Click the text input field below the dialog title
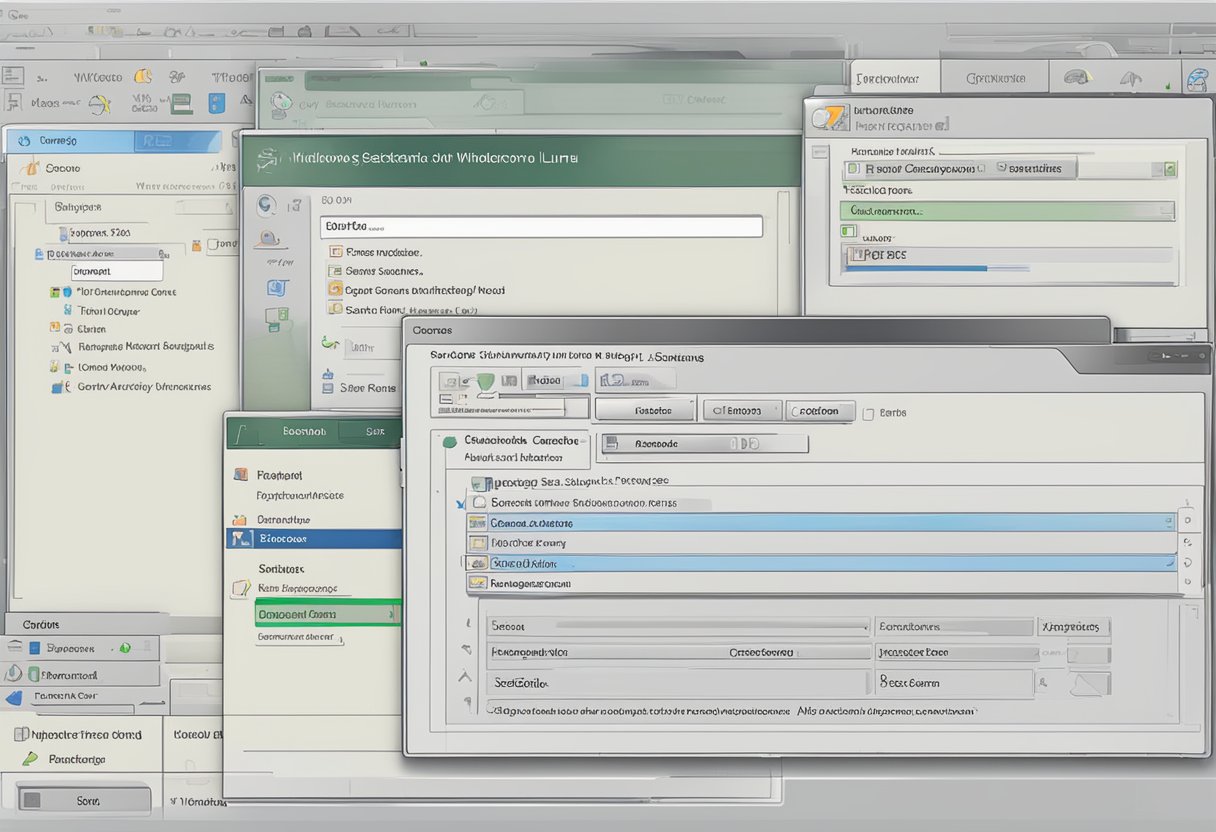This screenshot has height=832, width=1216. 540,226
